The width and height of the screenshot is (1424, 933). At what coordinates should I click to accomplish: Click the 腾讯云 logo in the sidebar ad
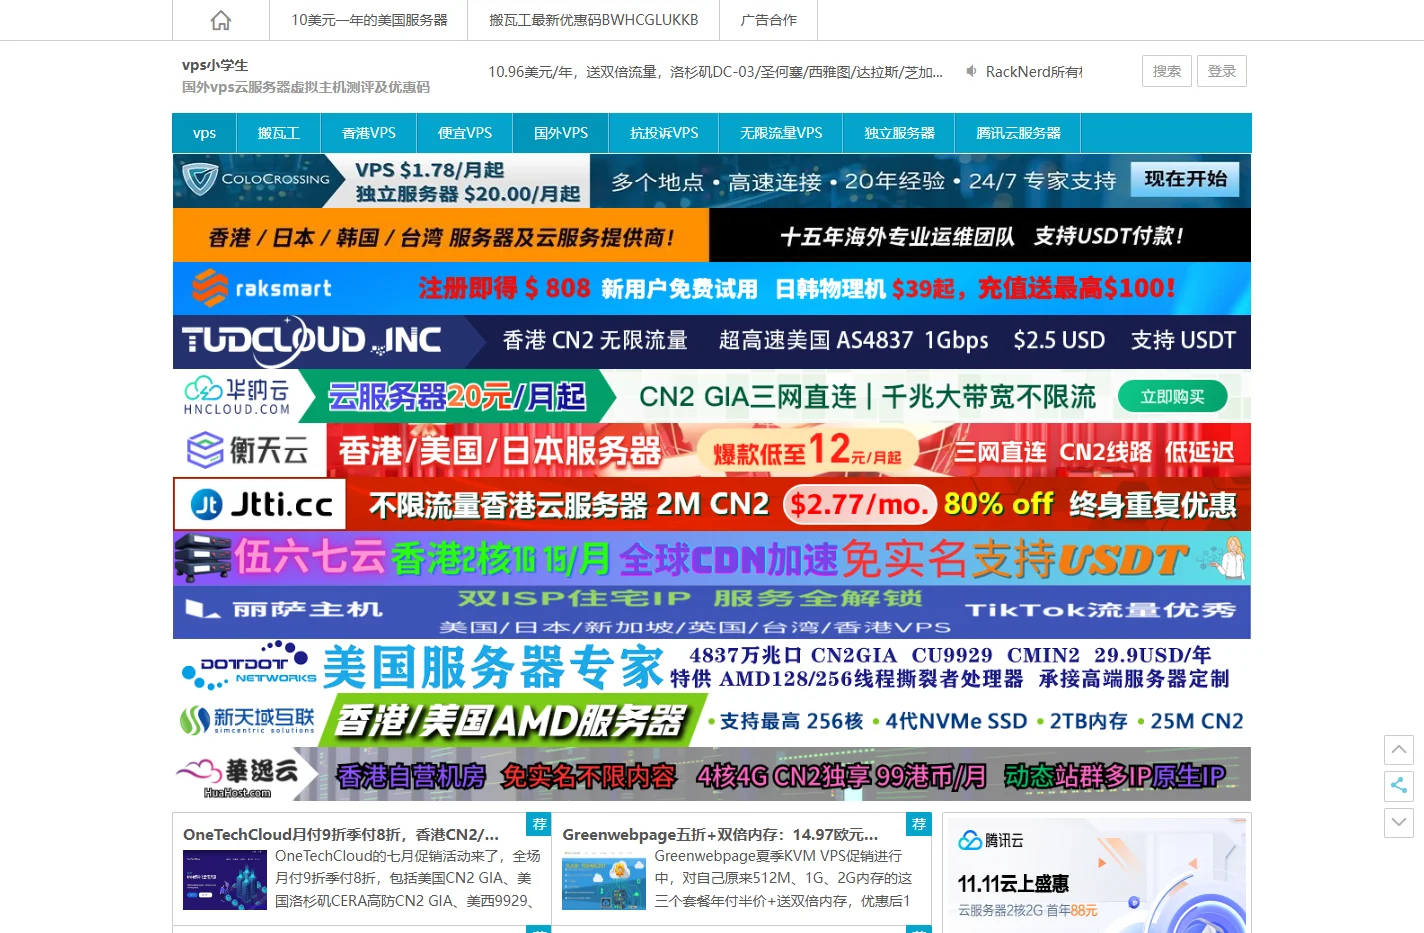(991, 840)
